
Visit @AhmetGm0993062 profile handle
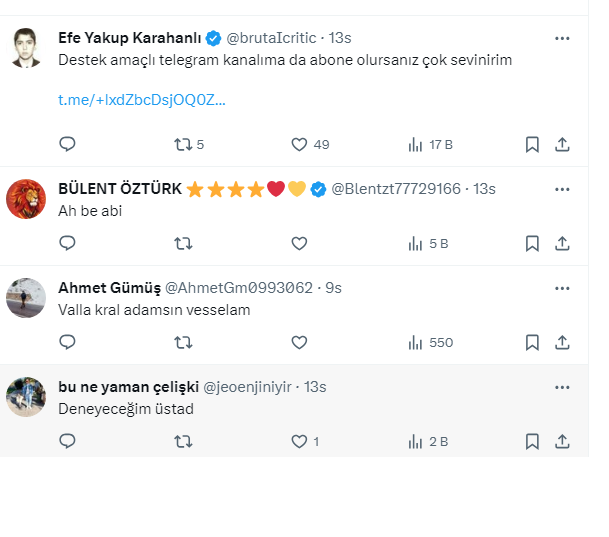[238, 288]
